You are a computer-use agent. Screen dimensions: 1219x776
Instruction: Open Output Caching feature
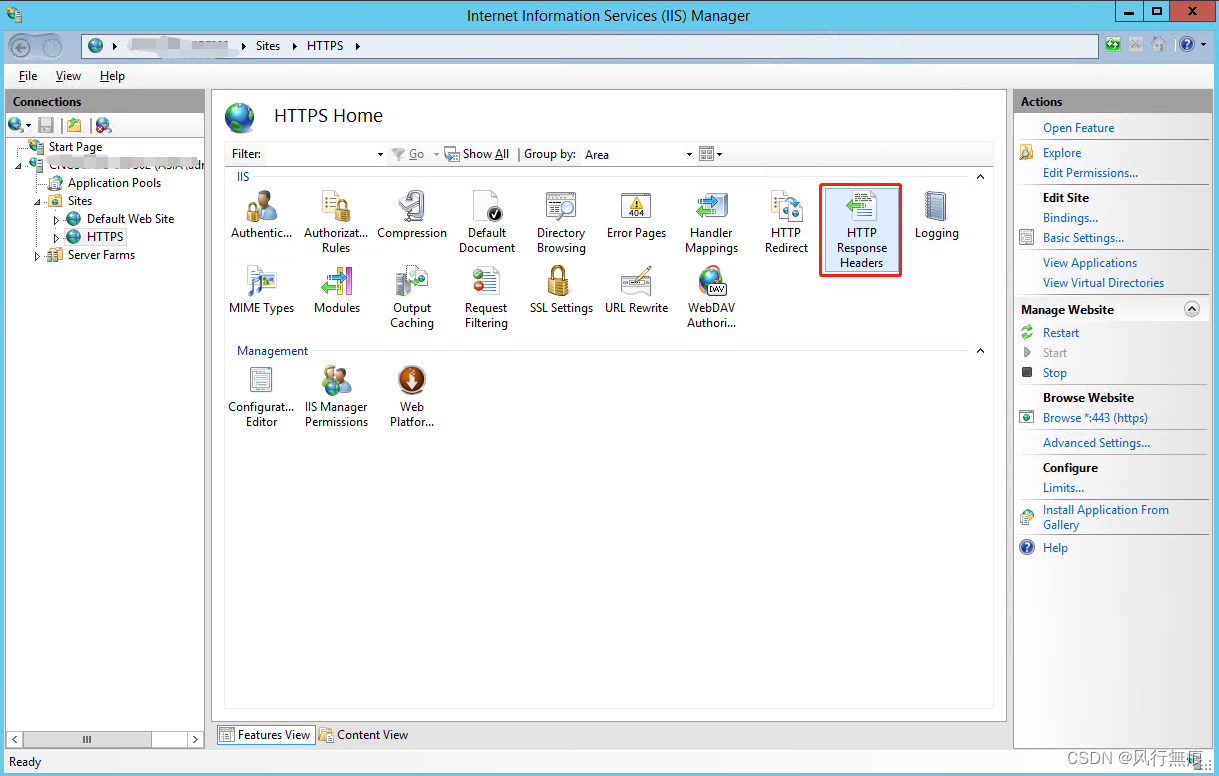pos(412,297)
